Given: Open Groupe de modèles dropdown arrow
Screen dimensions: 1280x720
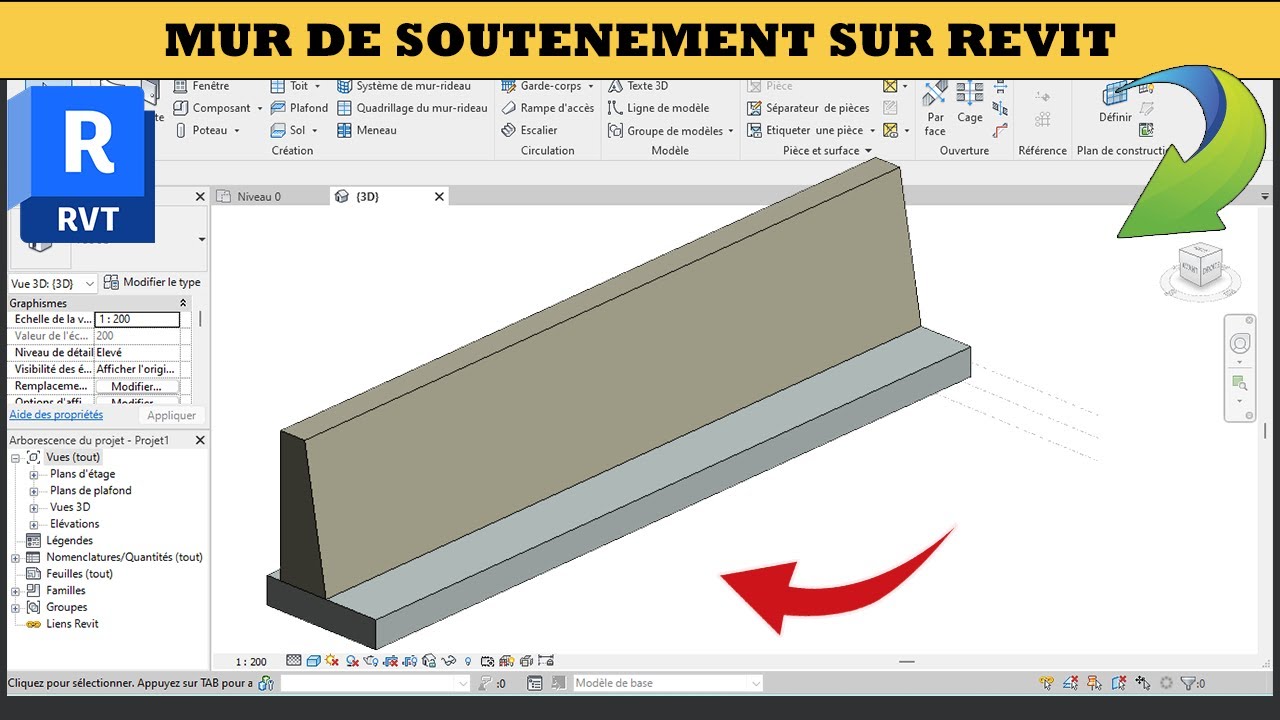Looking at the screenshot, I should click(731, 131).
